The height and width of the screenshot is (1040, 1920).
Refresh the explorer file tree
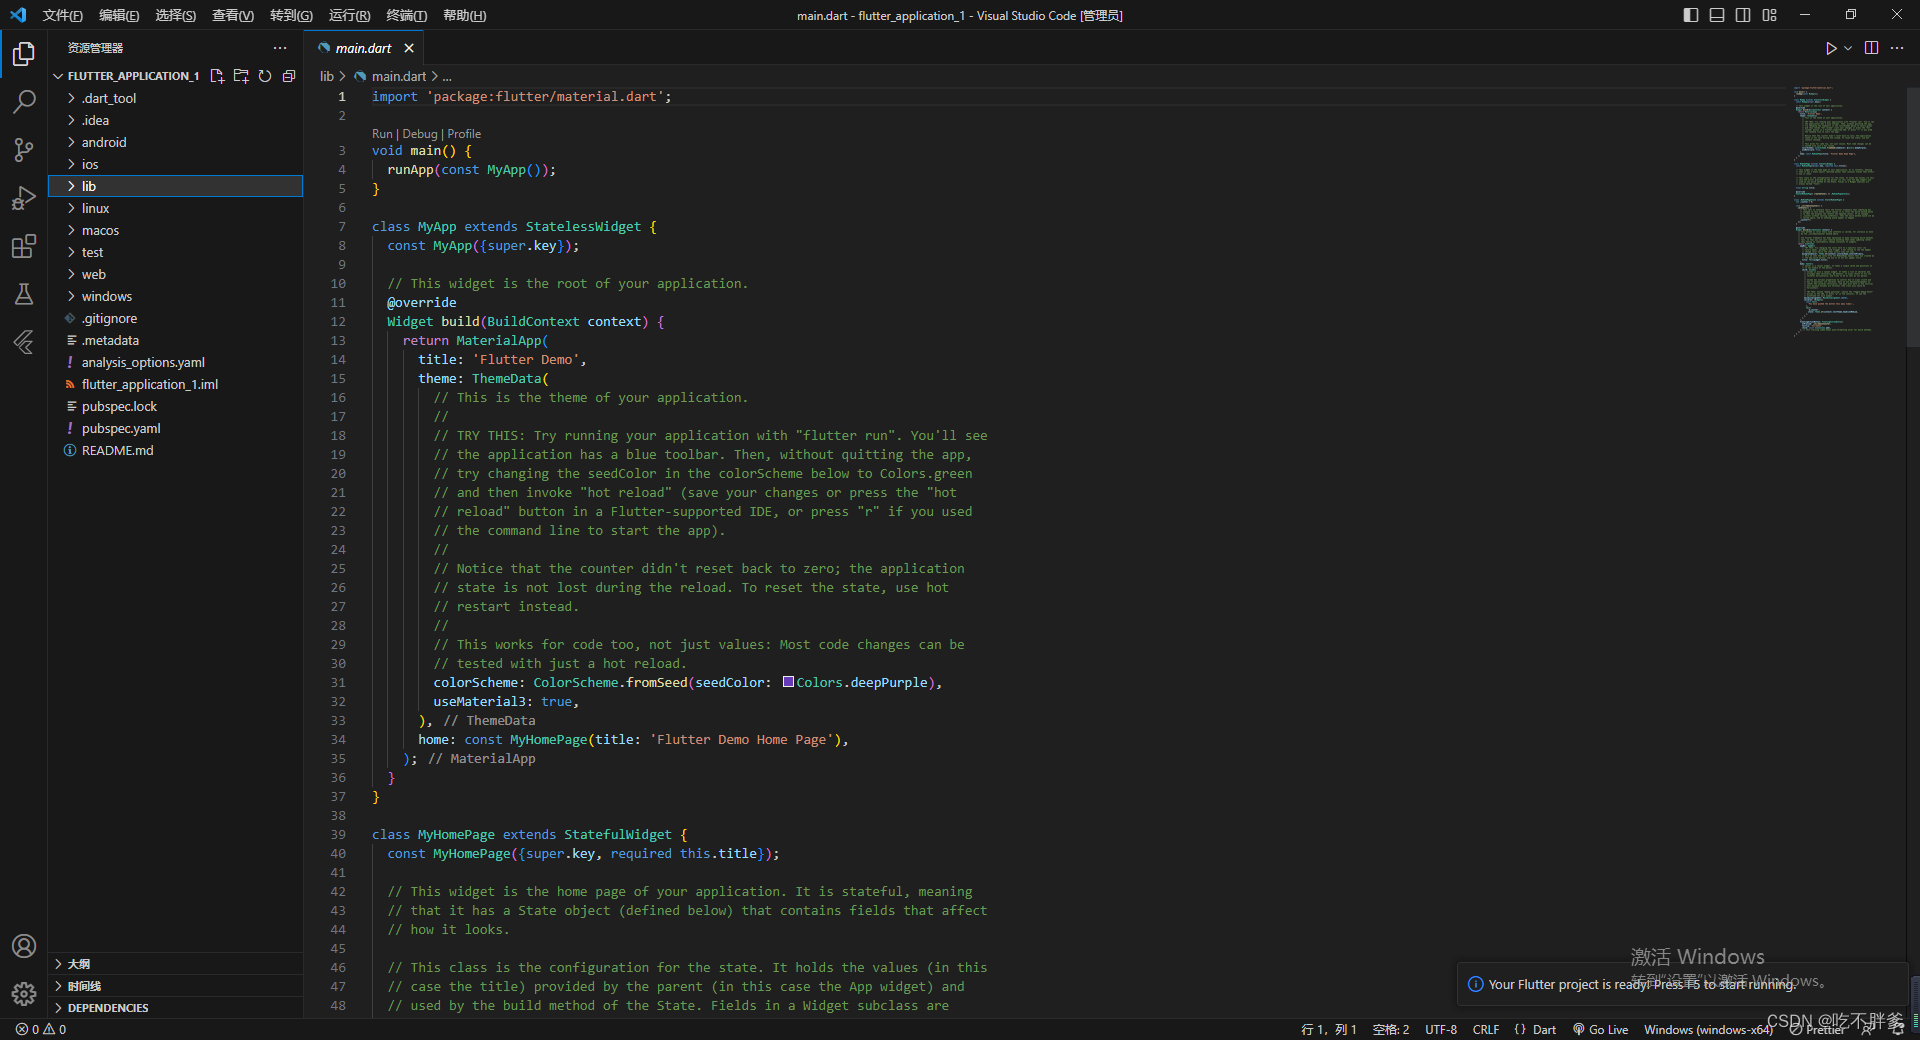(x=265, y=76)
